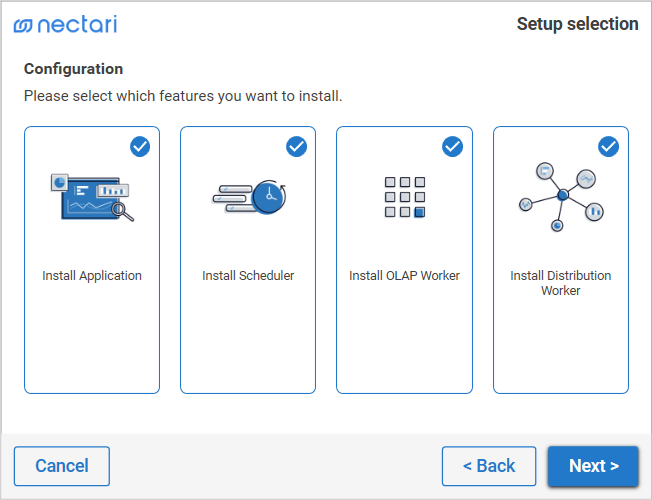Go to previous step with Back
Viewport: 652px width, 500px height.
pyautogui.click(x=489, y=466)
